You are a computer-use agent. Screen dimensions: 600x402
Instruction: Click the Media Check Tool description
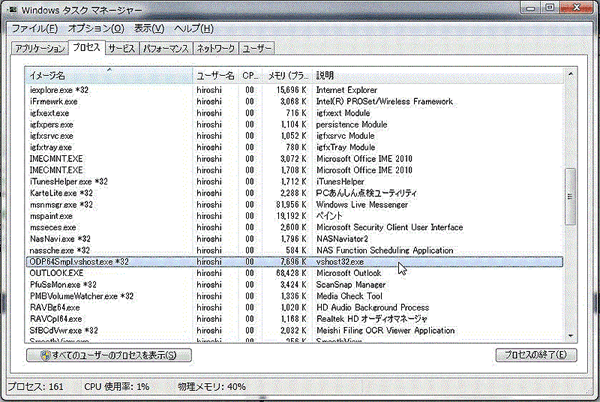[349, 296]
